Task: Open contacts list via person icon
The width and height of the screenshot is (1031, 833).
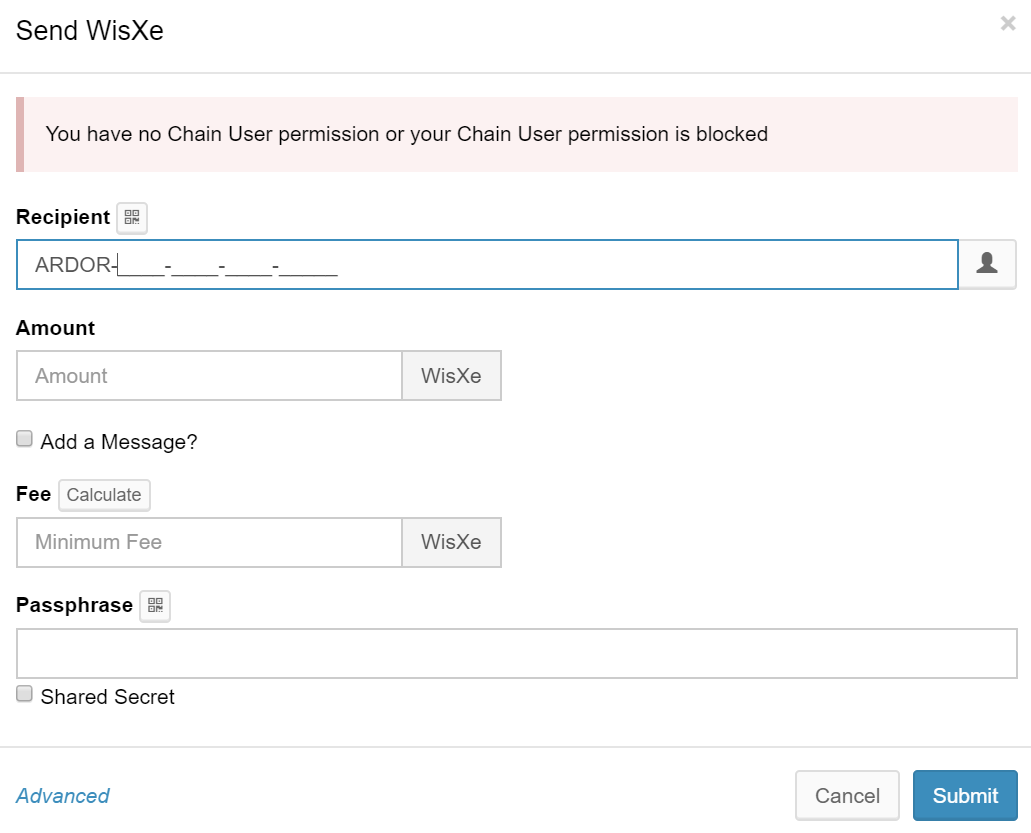Action: click(987, 264)
